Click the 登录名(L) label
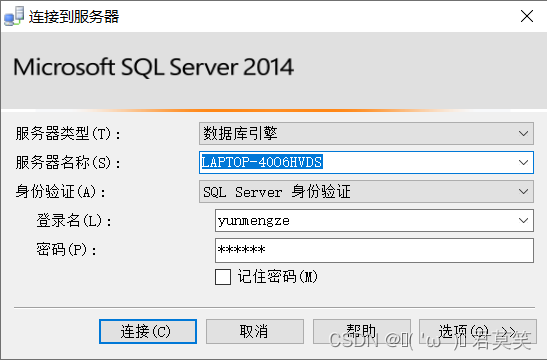Viewport: 547px width, 360px height. point(74,220)
